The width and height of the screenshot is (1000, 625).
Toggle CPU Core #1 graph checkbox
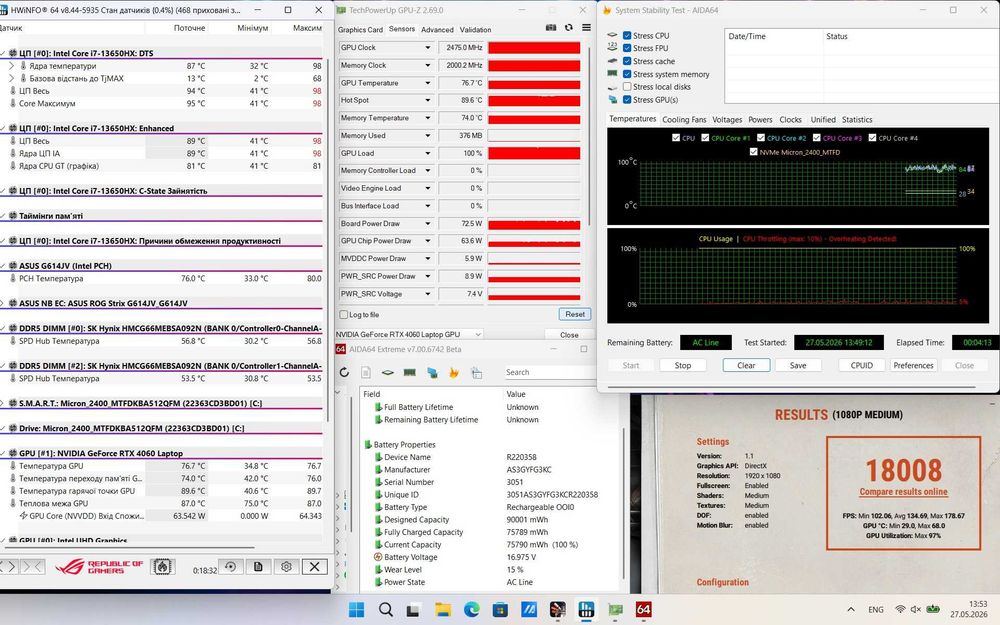point(705,138)
